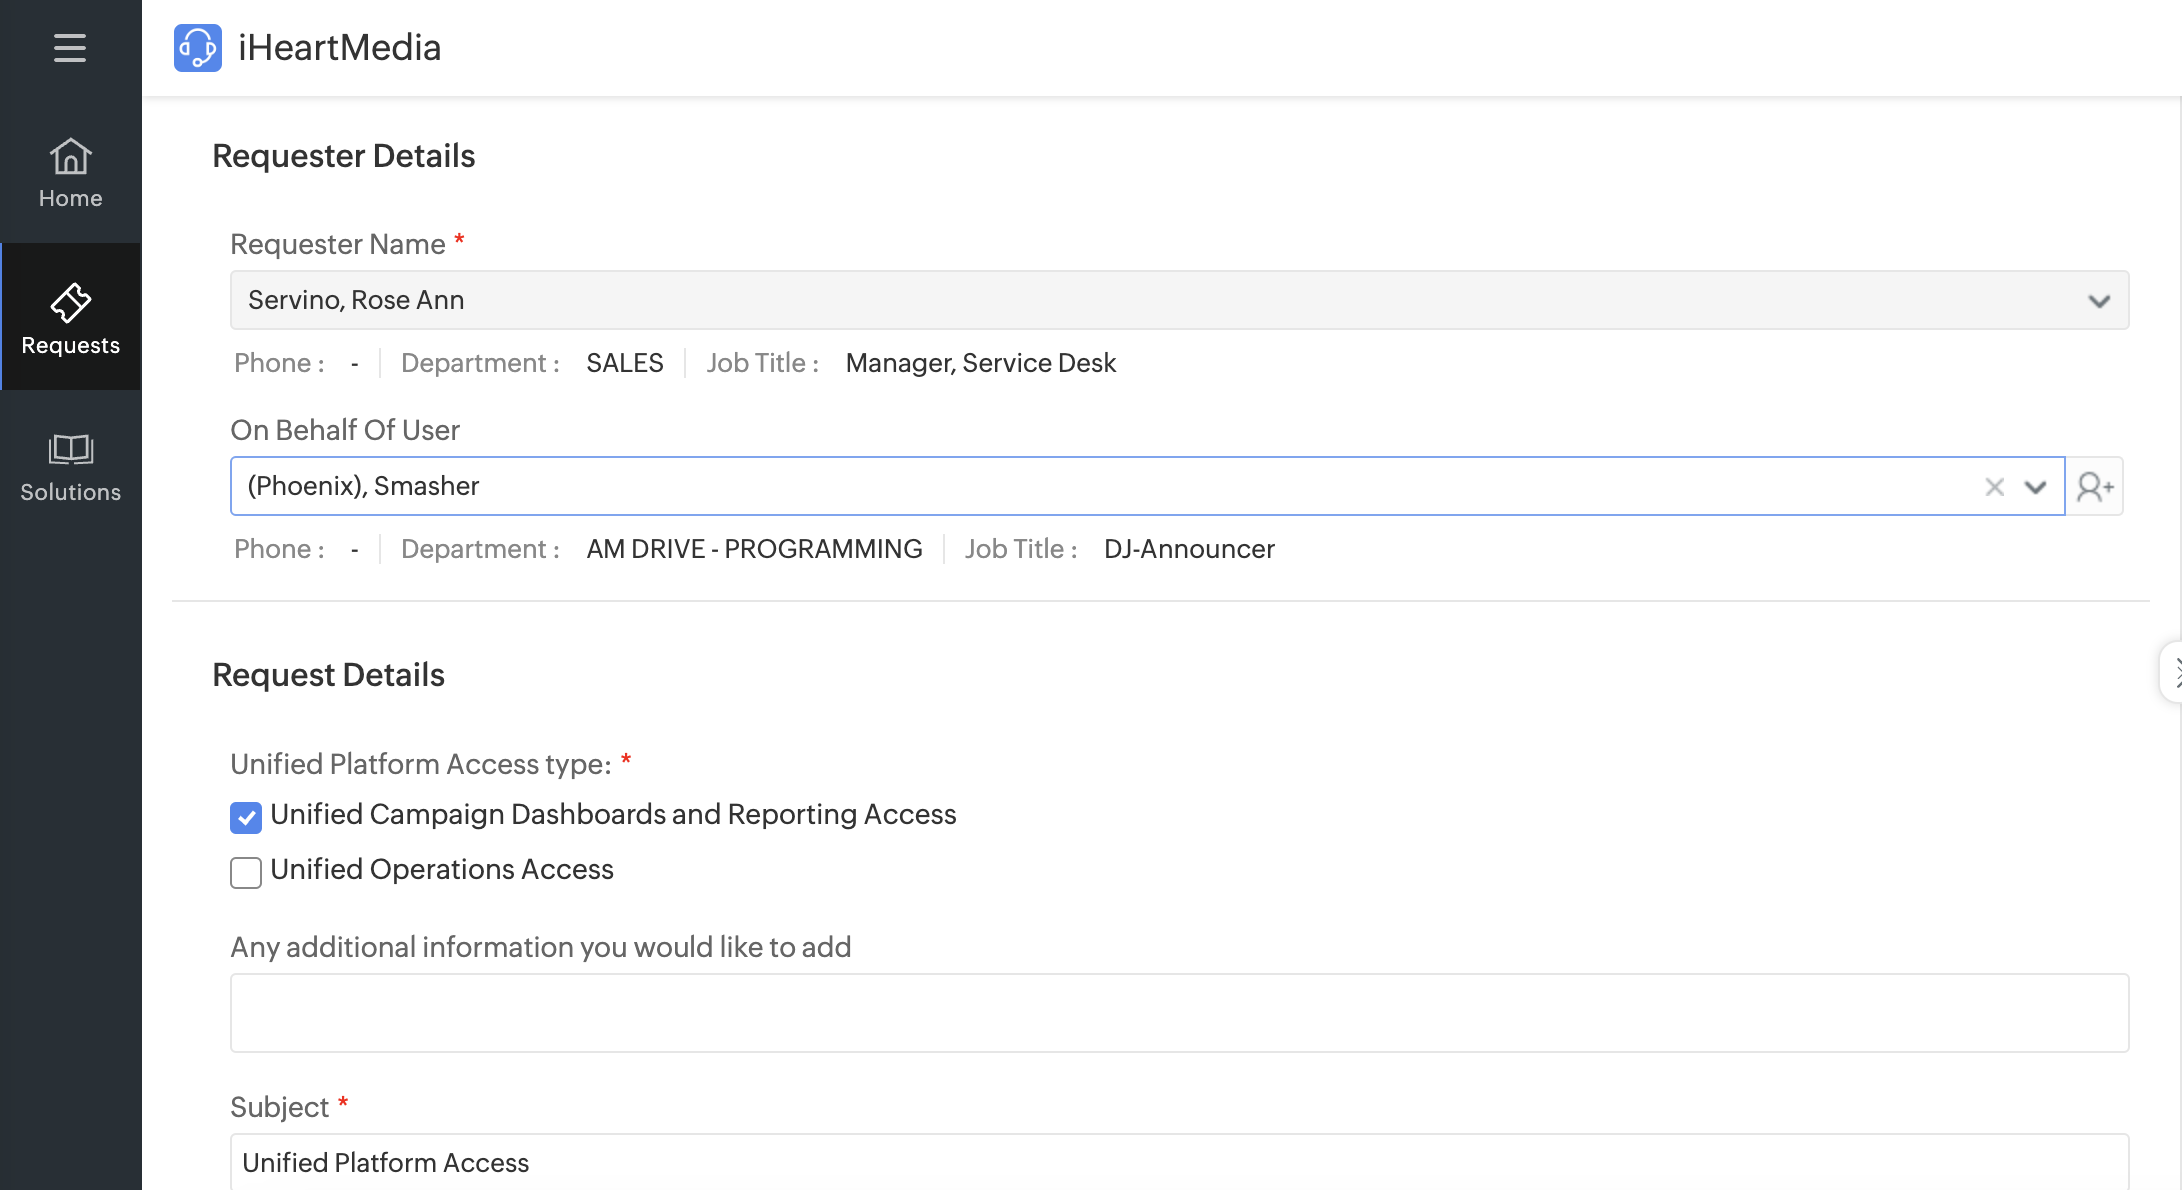The height and width of the screenshot is (1190, 2182).
Task: Select the Requester Name field showing Servino, Rose Ann
Action: [1179, 300]
